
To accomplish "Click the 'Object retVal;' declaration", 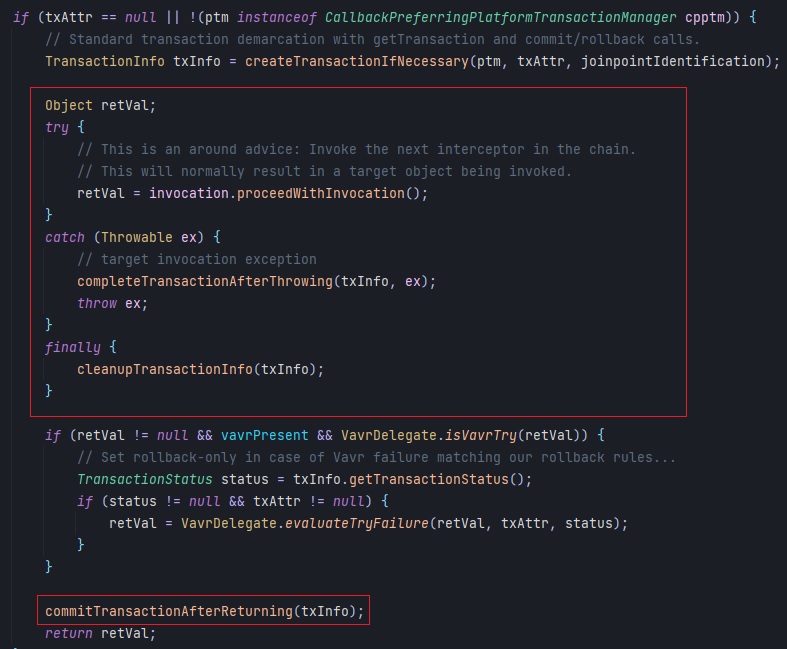I will 100,105.
